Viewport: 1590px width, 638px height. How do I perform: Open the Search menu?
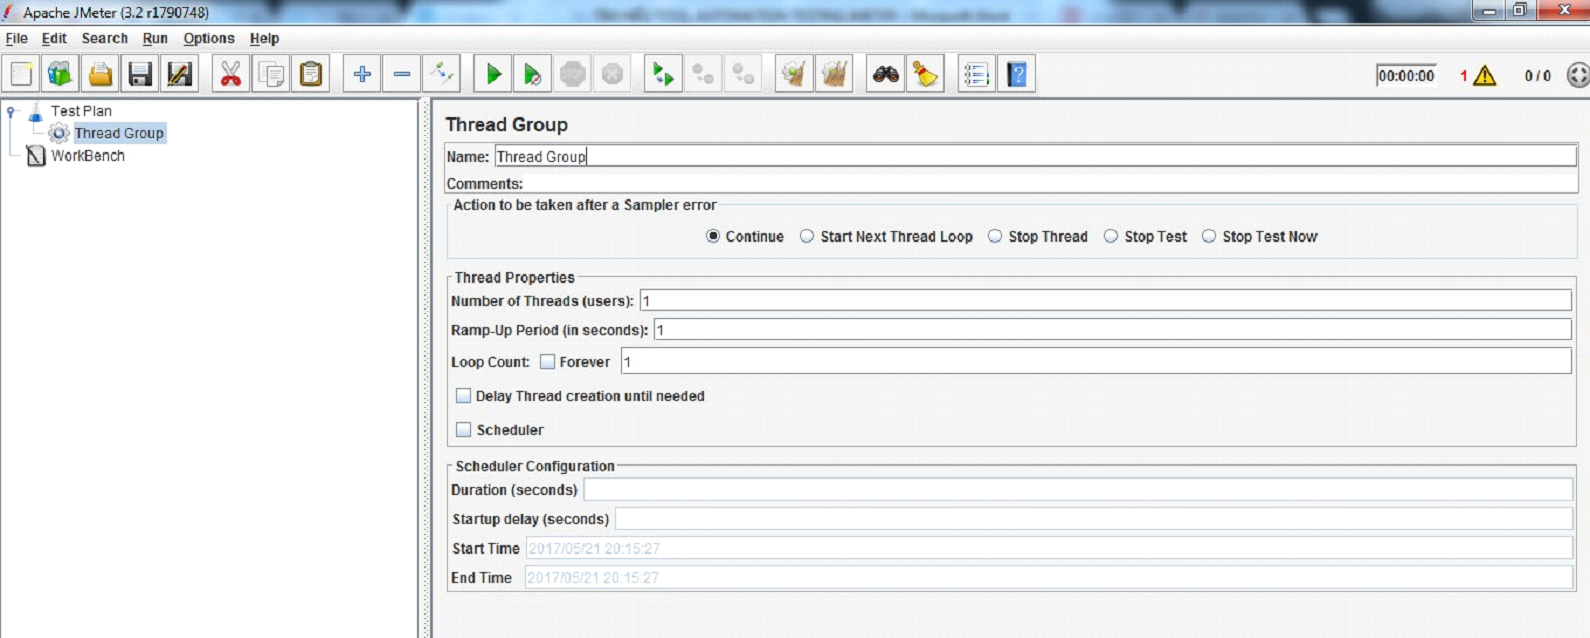(x=105, y=38)
